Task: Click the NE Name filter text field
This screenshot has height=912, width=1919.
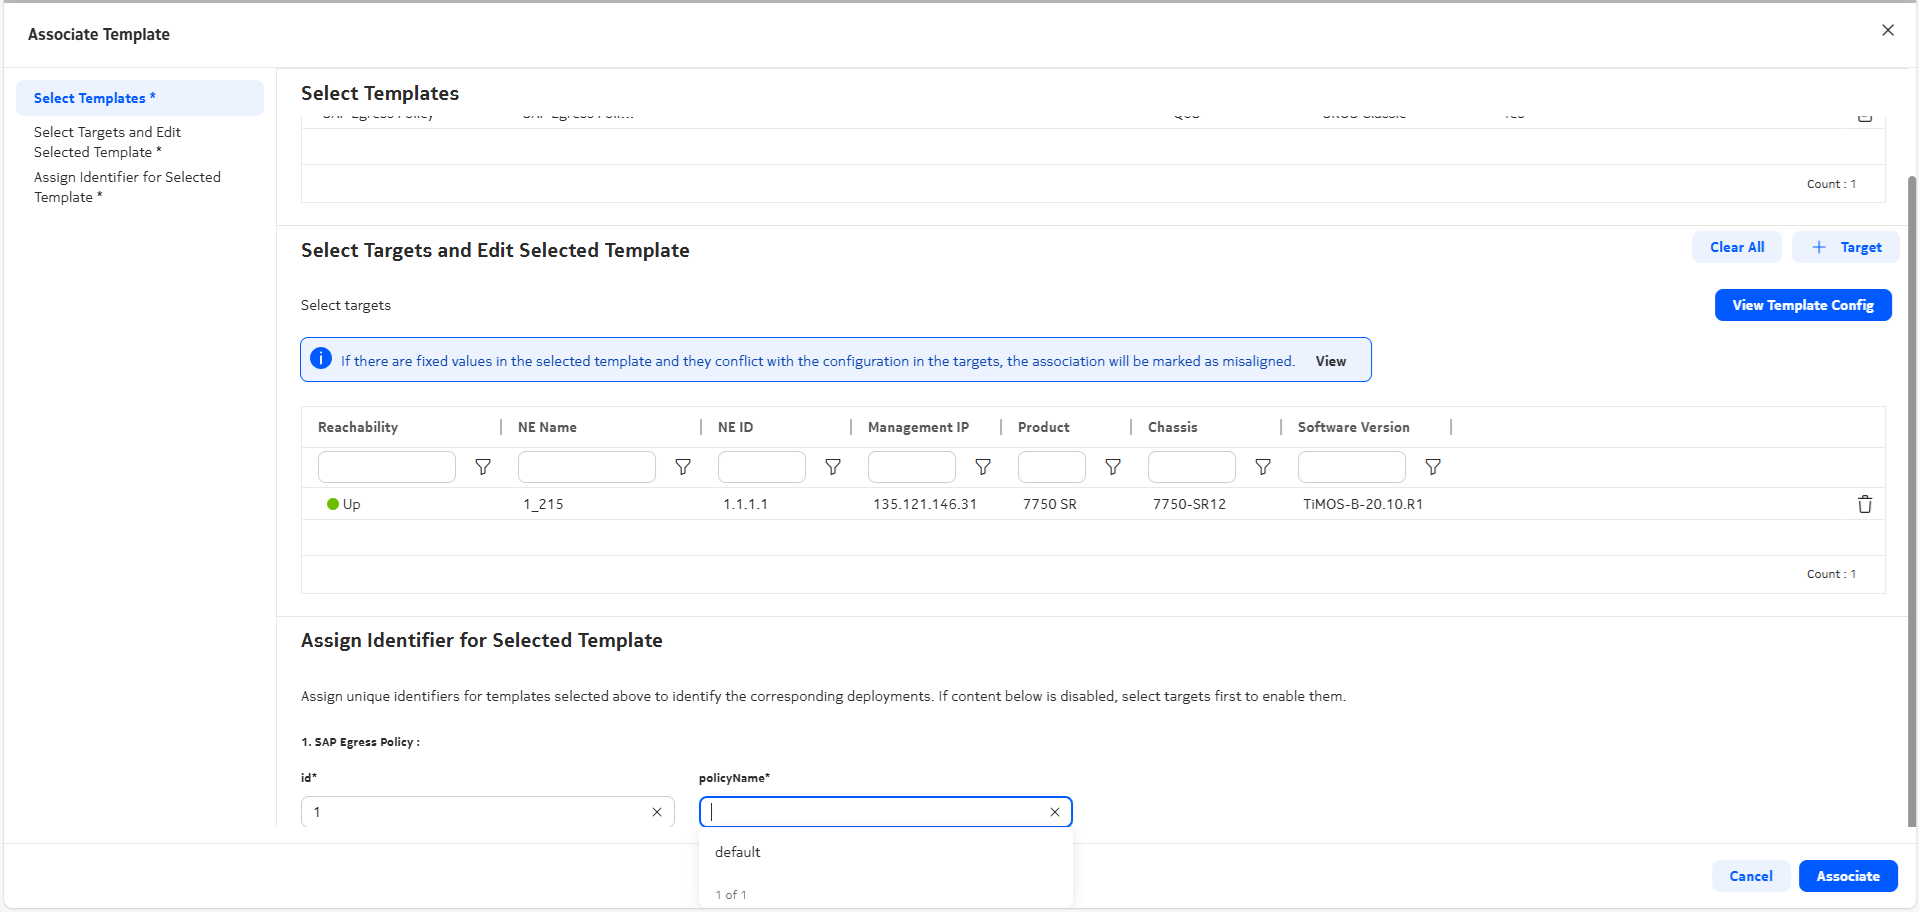Action: (586, 467)
